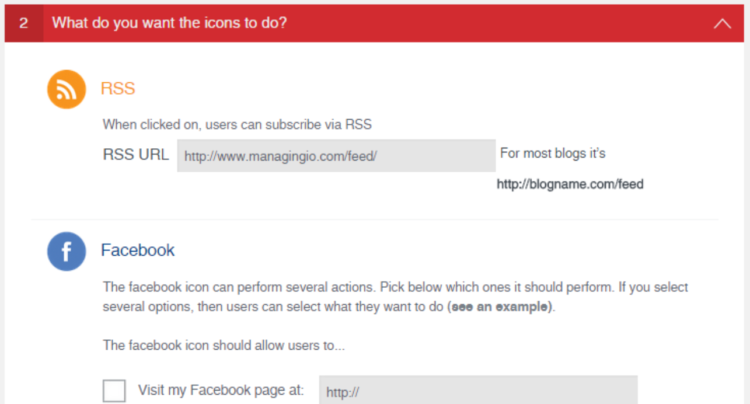Click the "For most blogs it's" hint text
The width and height of the screenshot is (750, 404).
coord(553,153)
